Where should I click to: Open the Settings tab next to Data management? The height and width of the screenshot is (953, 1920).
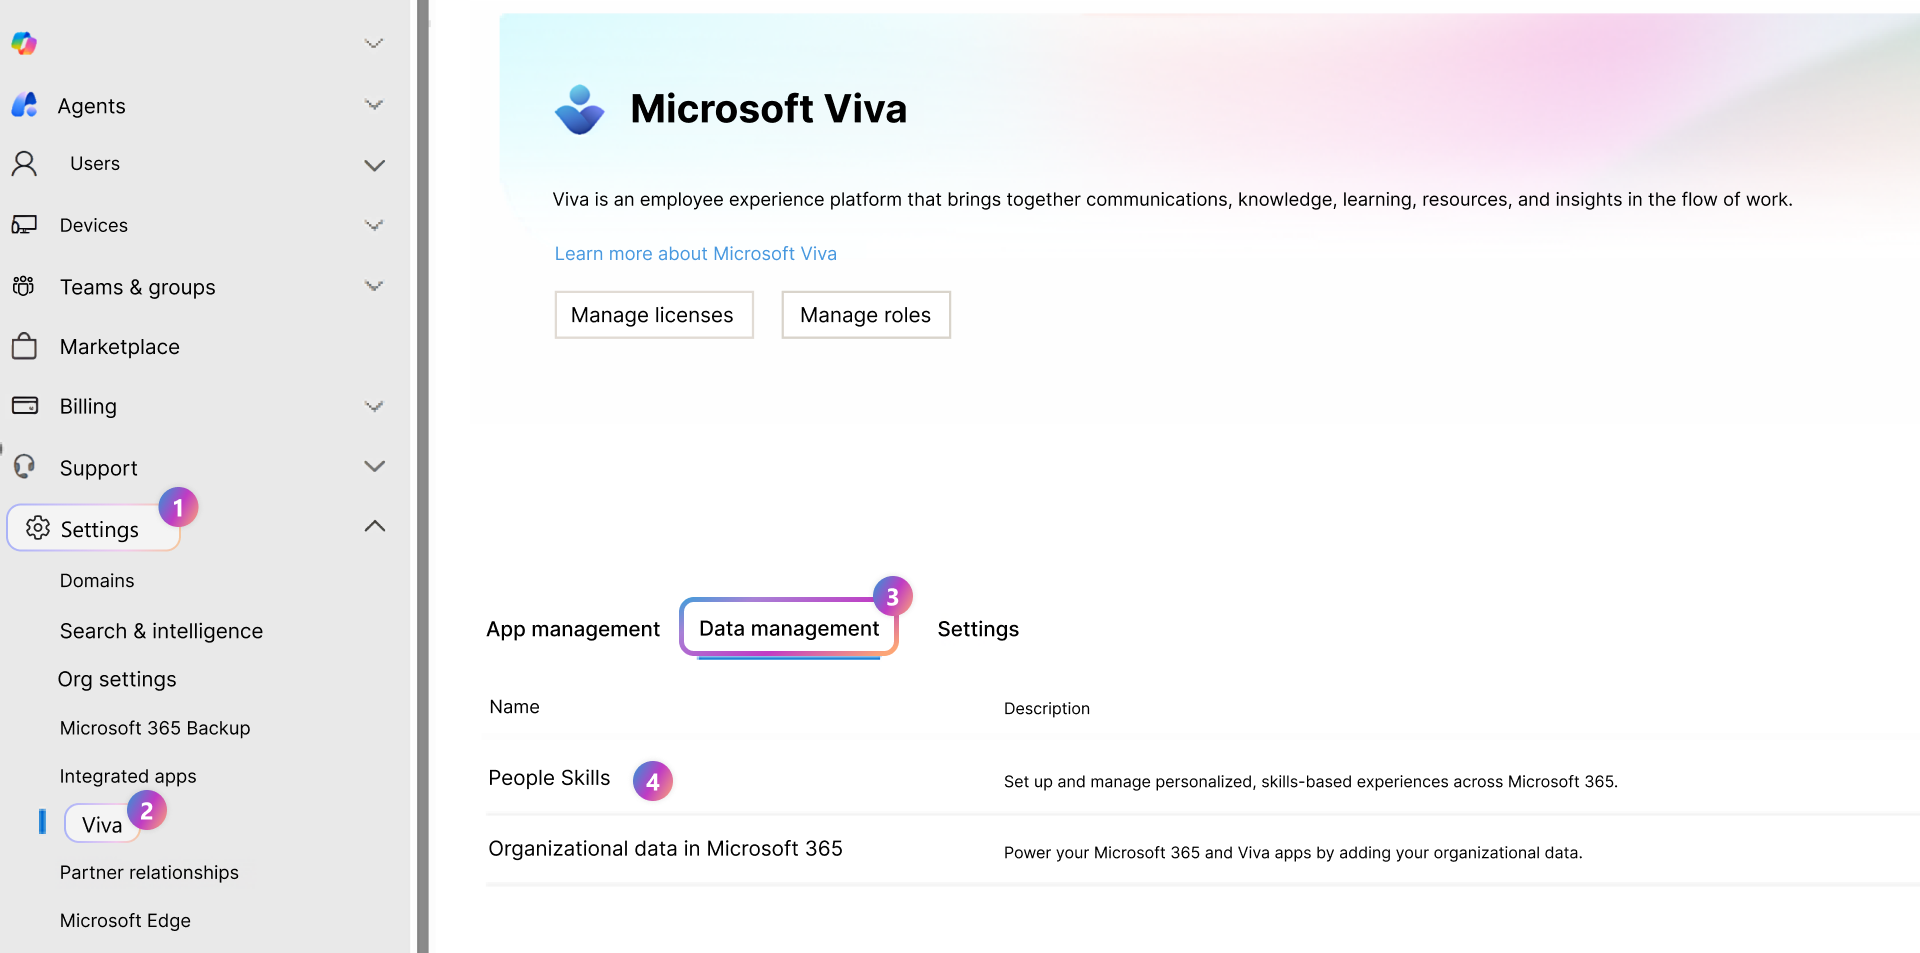(977, 629)
